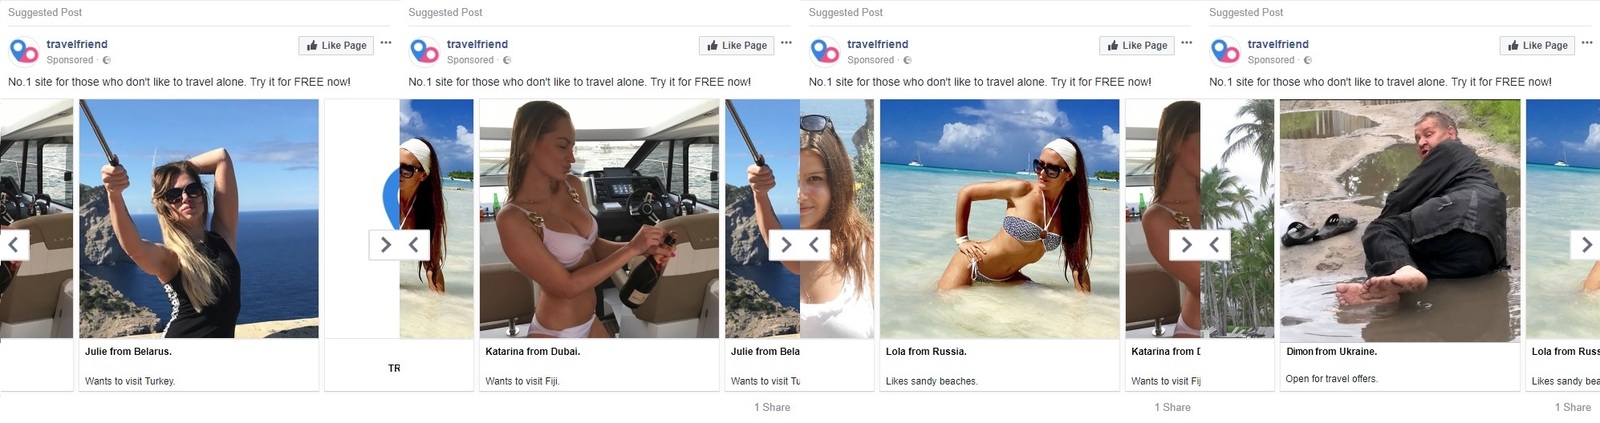This screenshot has height=423, width=1600.
Task: Click travelfriend logo in fourth post
Action: 1224,51
